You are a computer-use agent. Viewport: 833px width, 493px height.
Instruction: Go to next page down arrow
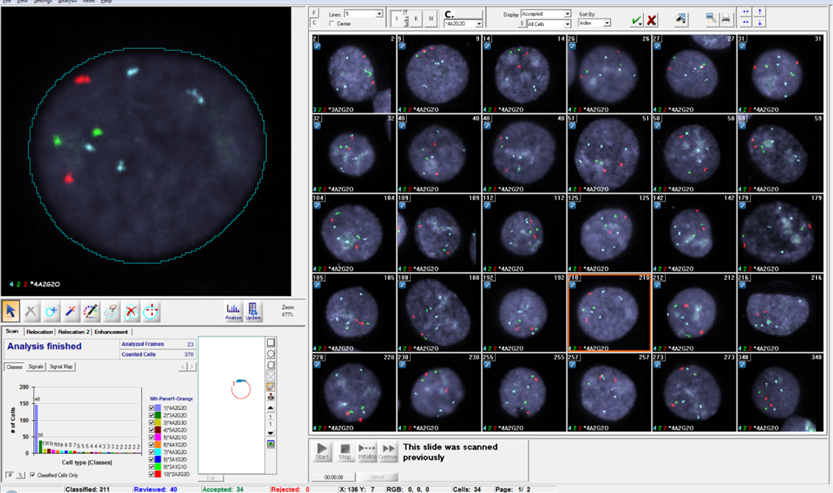760,22
